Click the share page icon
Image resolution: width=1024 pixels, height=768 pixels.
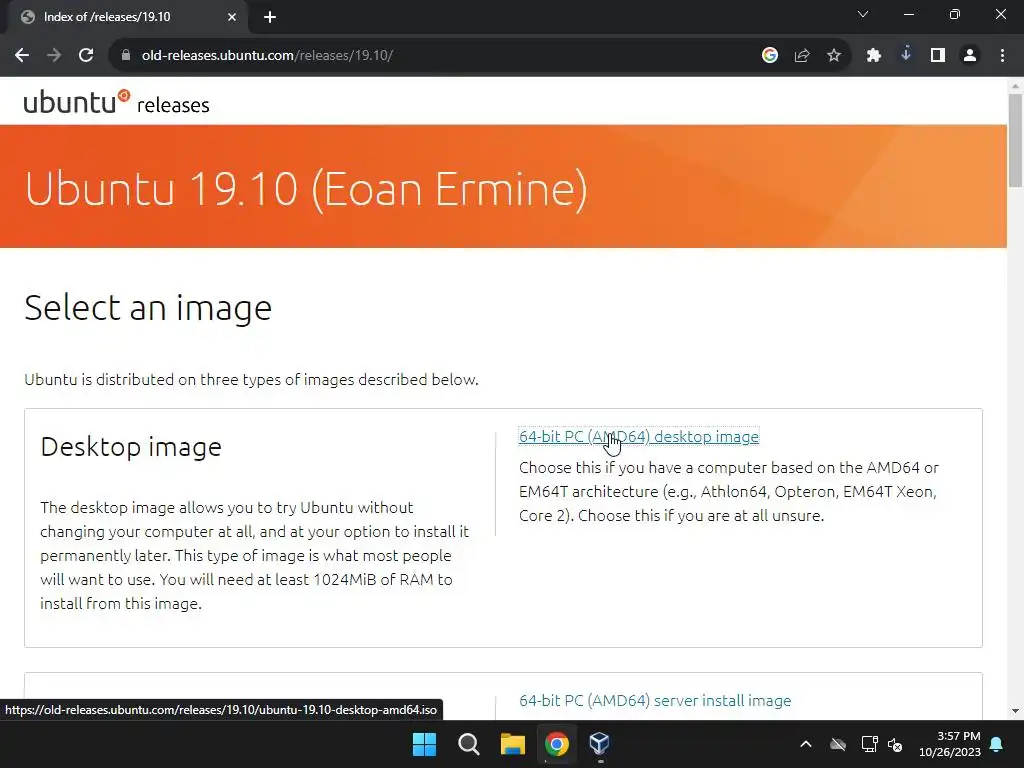tap(802, 56)
